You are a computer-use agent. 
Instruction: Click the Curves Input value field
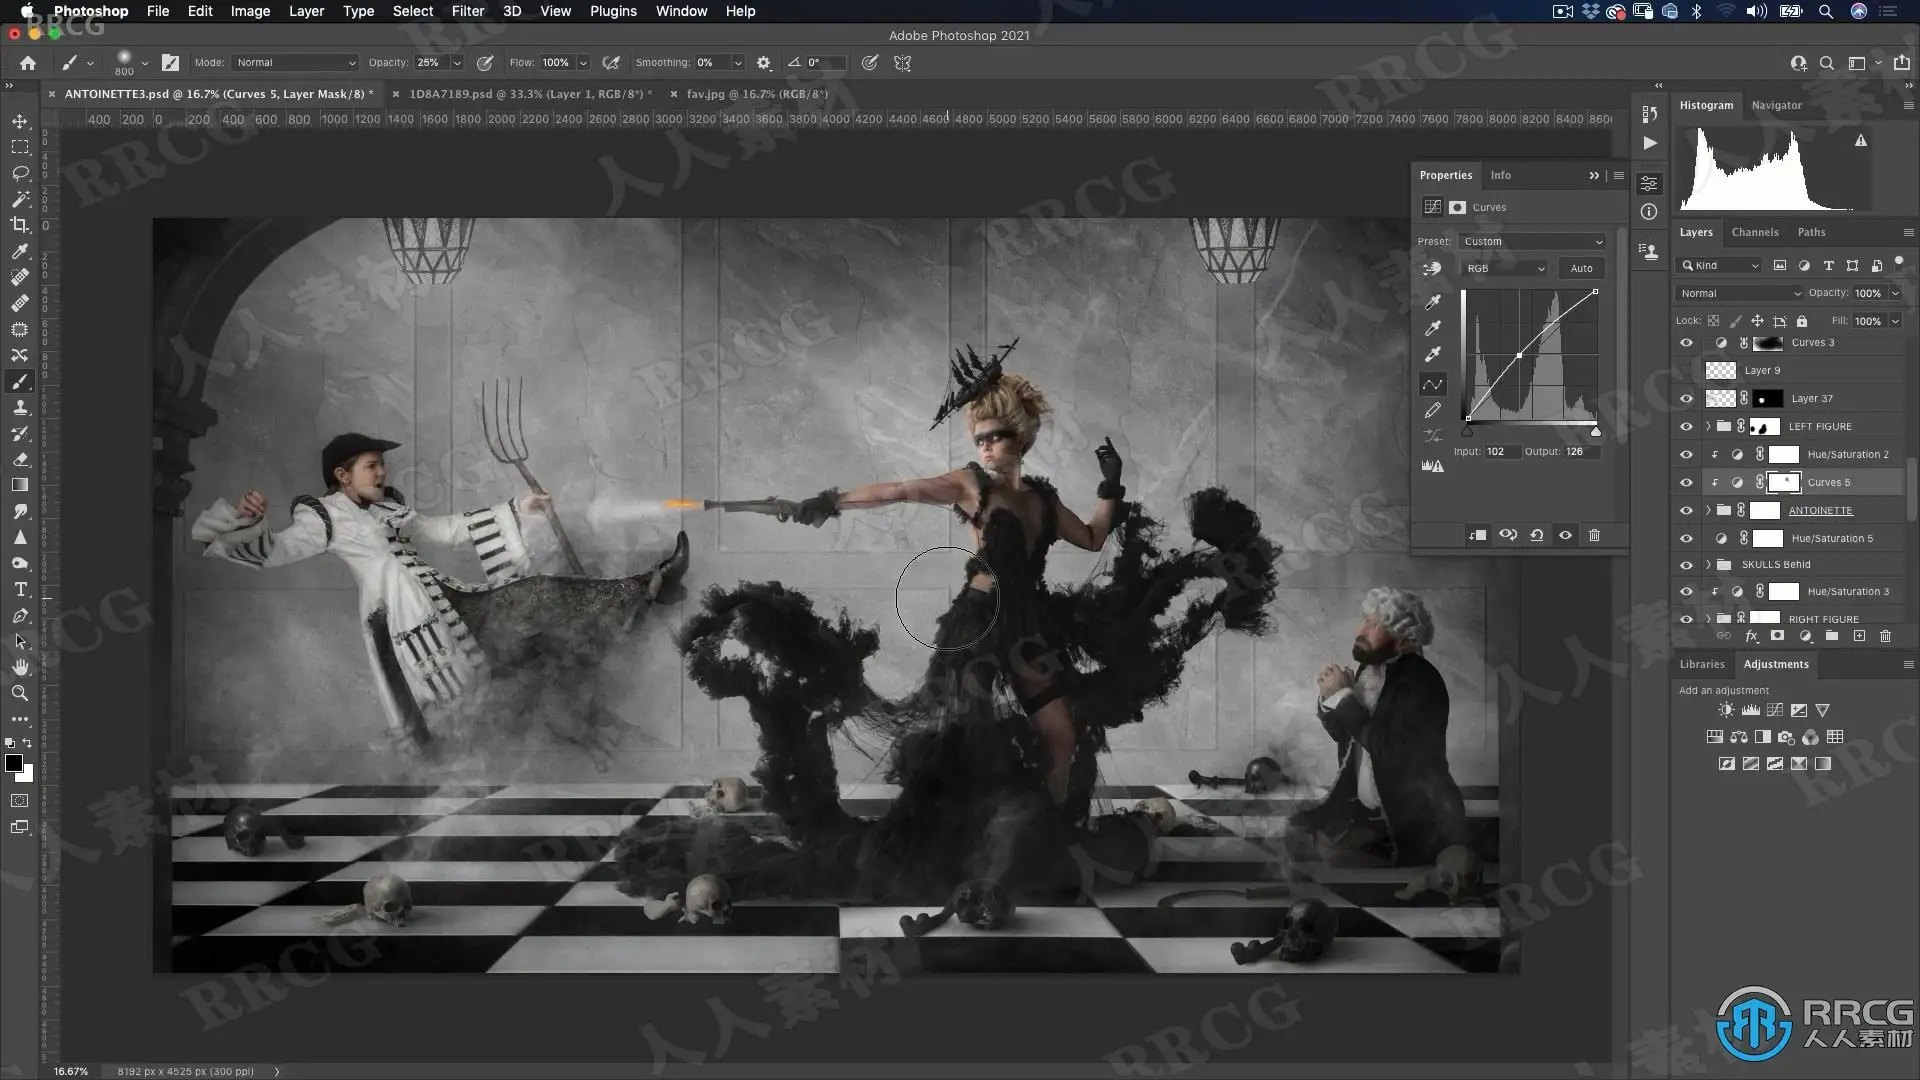pyautogui.click(x=1501, y=452)
